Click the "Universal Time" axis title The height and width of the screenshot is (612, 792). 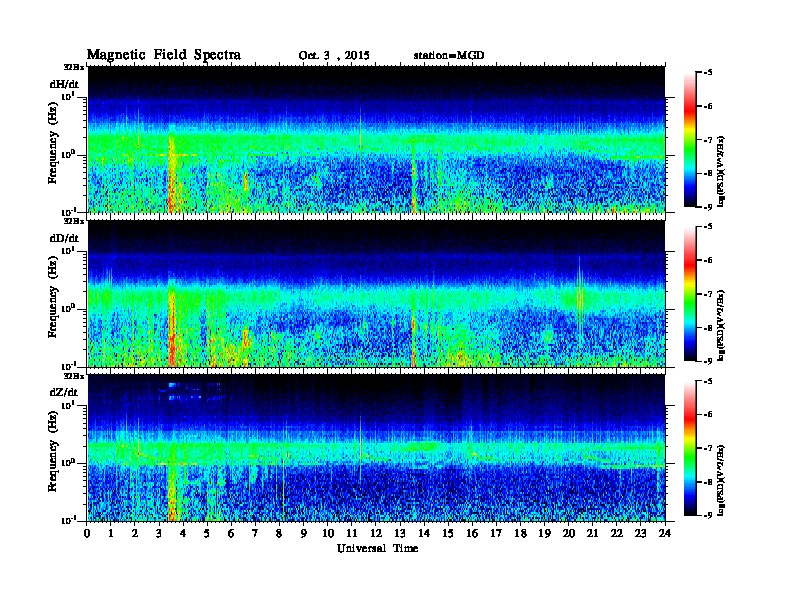tap(377, 548)
